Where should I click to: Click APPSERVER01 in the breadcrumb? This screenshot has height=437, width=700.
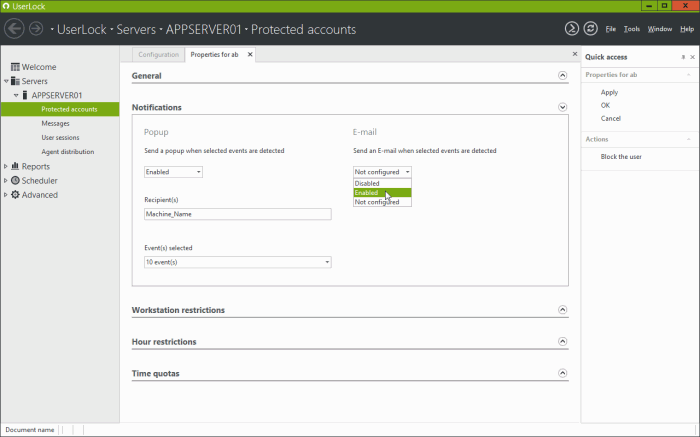pyautogui.click(x=204, y=29)
